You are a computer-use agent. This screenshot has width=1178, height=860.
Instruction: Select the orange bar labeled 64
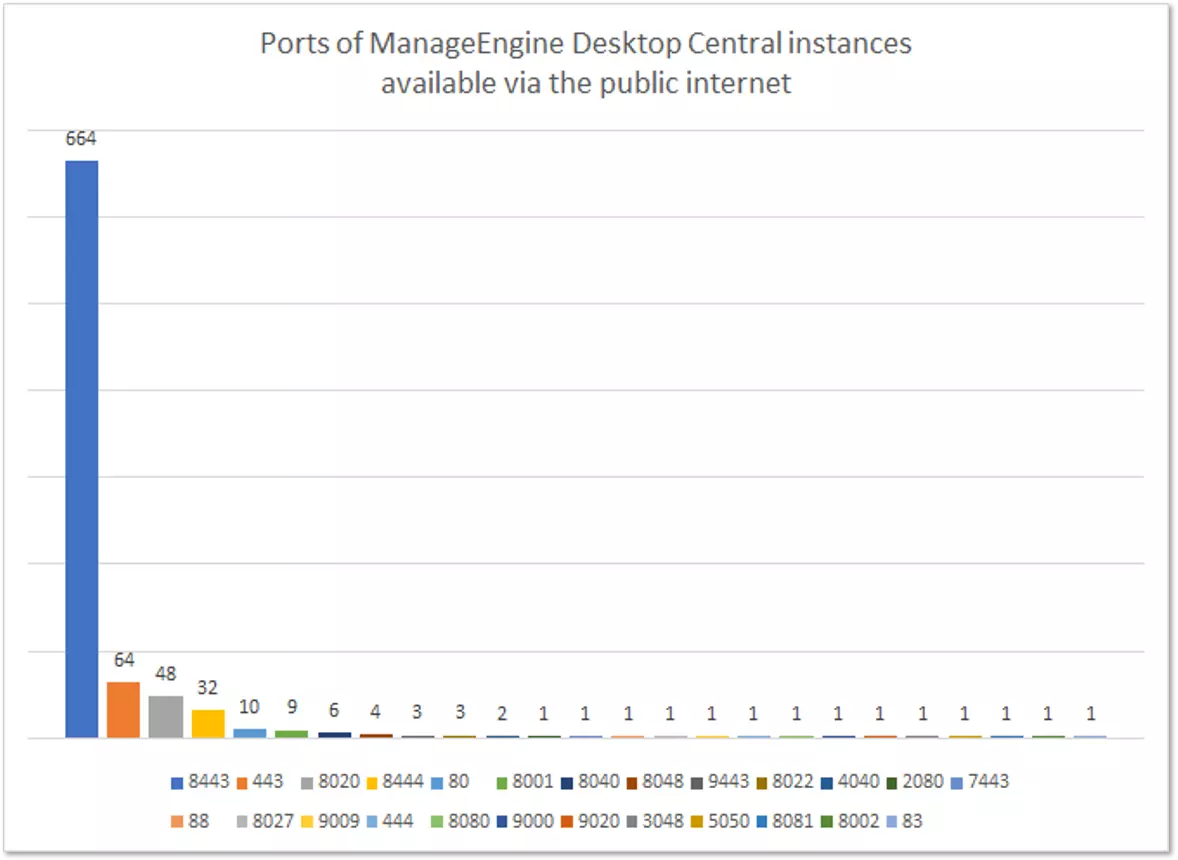click(123, 710)
